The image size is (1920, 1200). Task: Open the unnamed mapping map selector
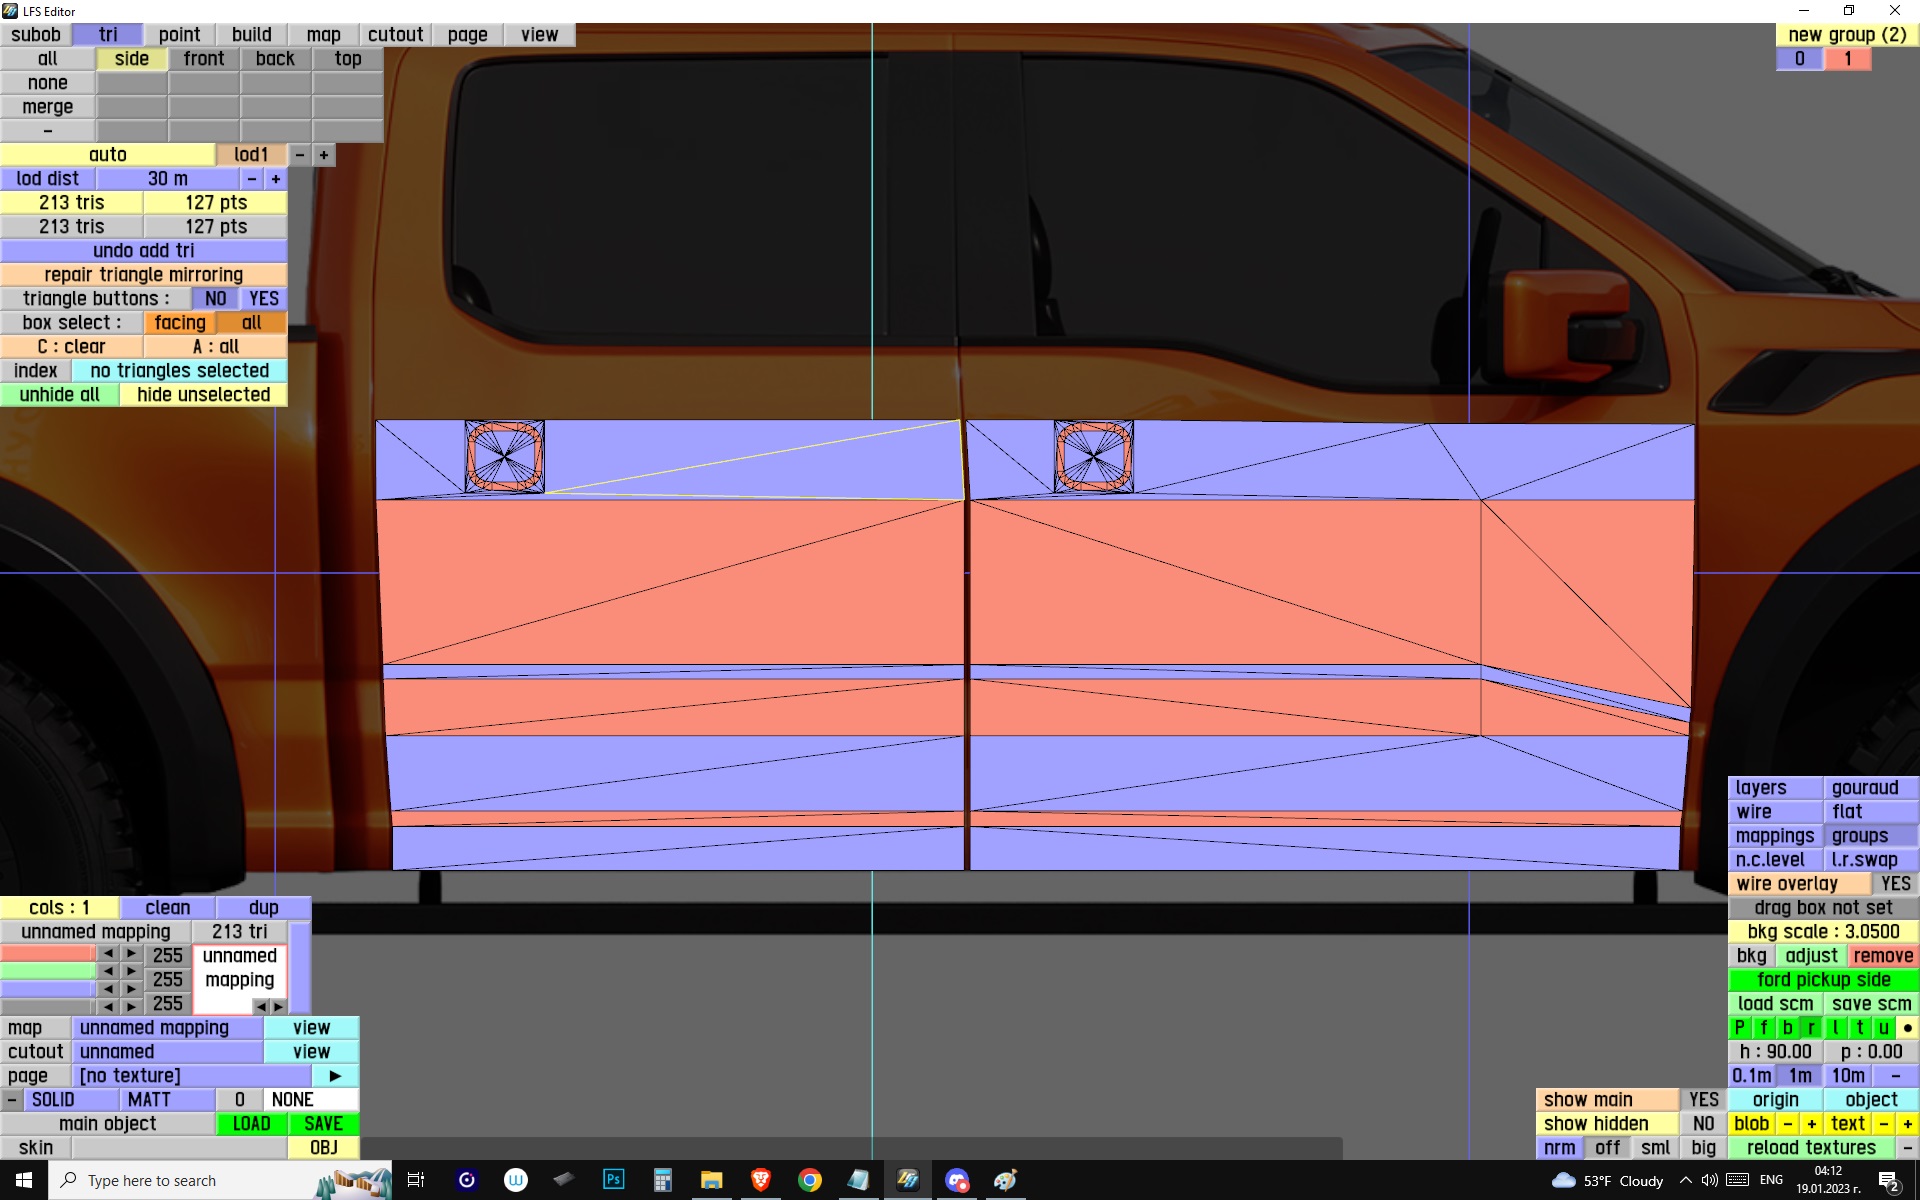tap(166, 1028)
